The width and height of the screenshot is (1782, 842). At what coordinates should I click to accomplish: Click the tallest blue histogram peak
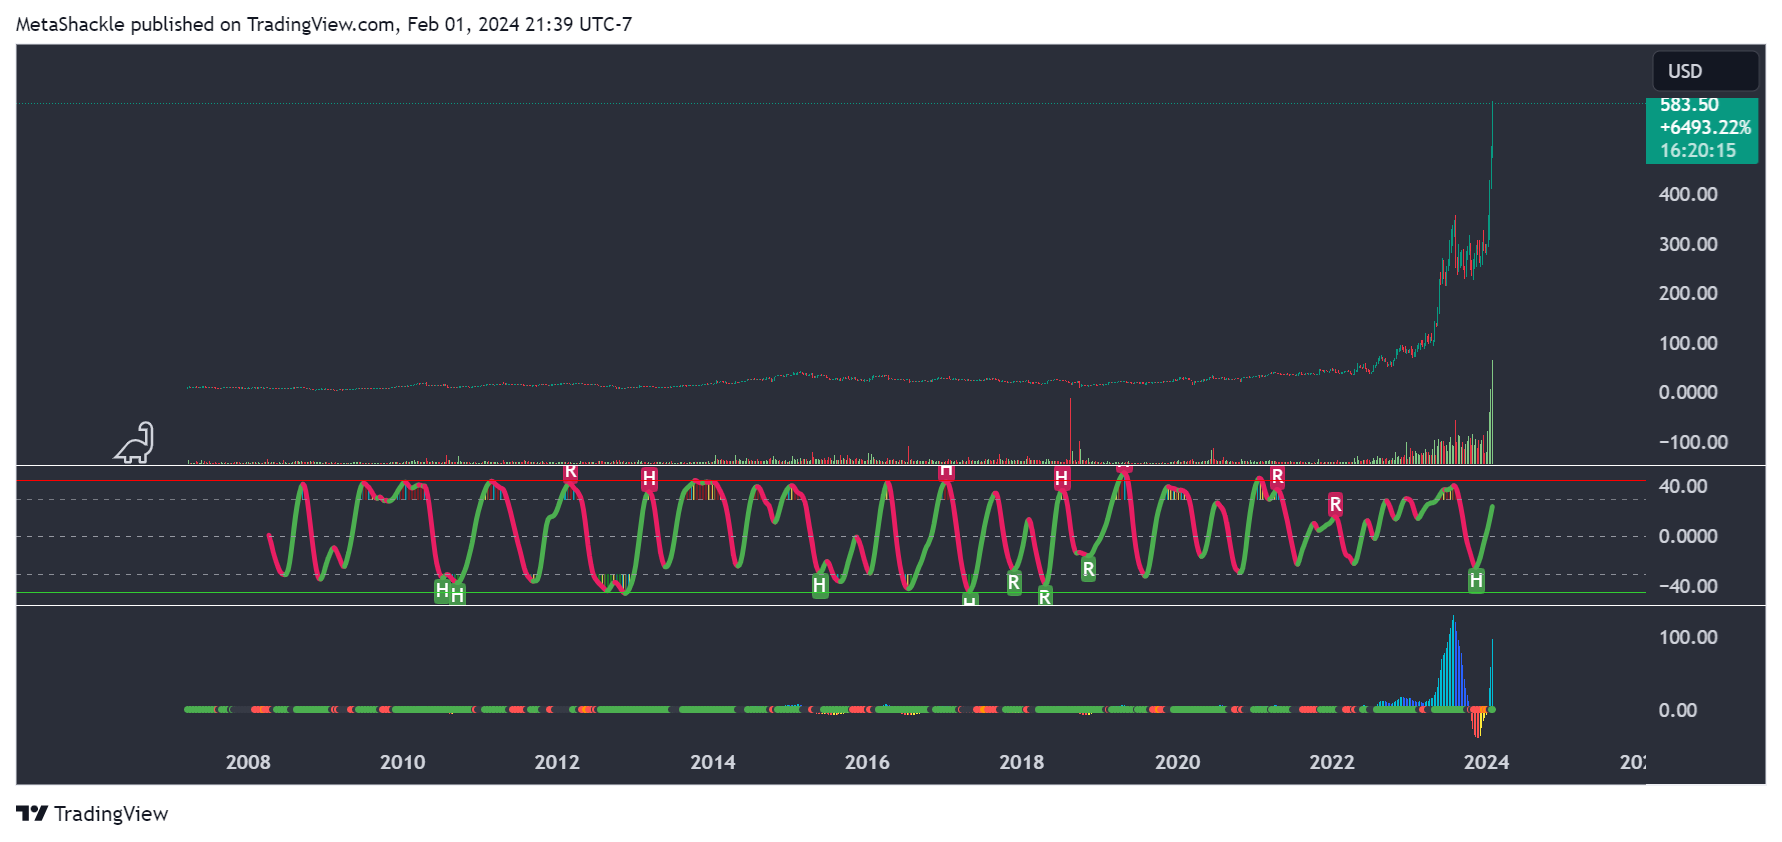1453,662
